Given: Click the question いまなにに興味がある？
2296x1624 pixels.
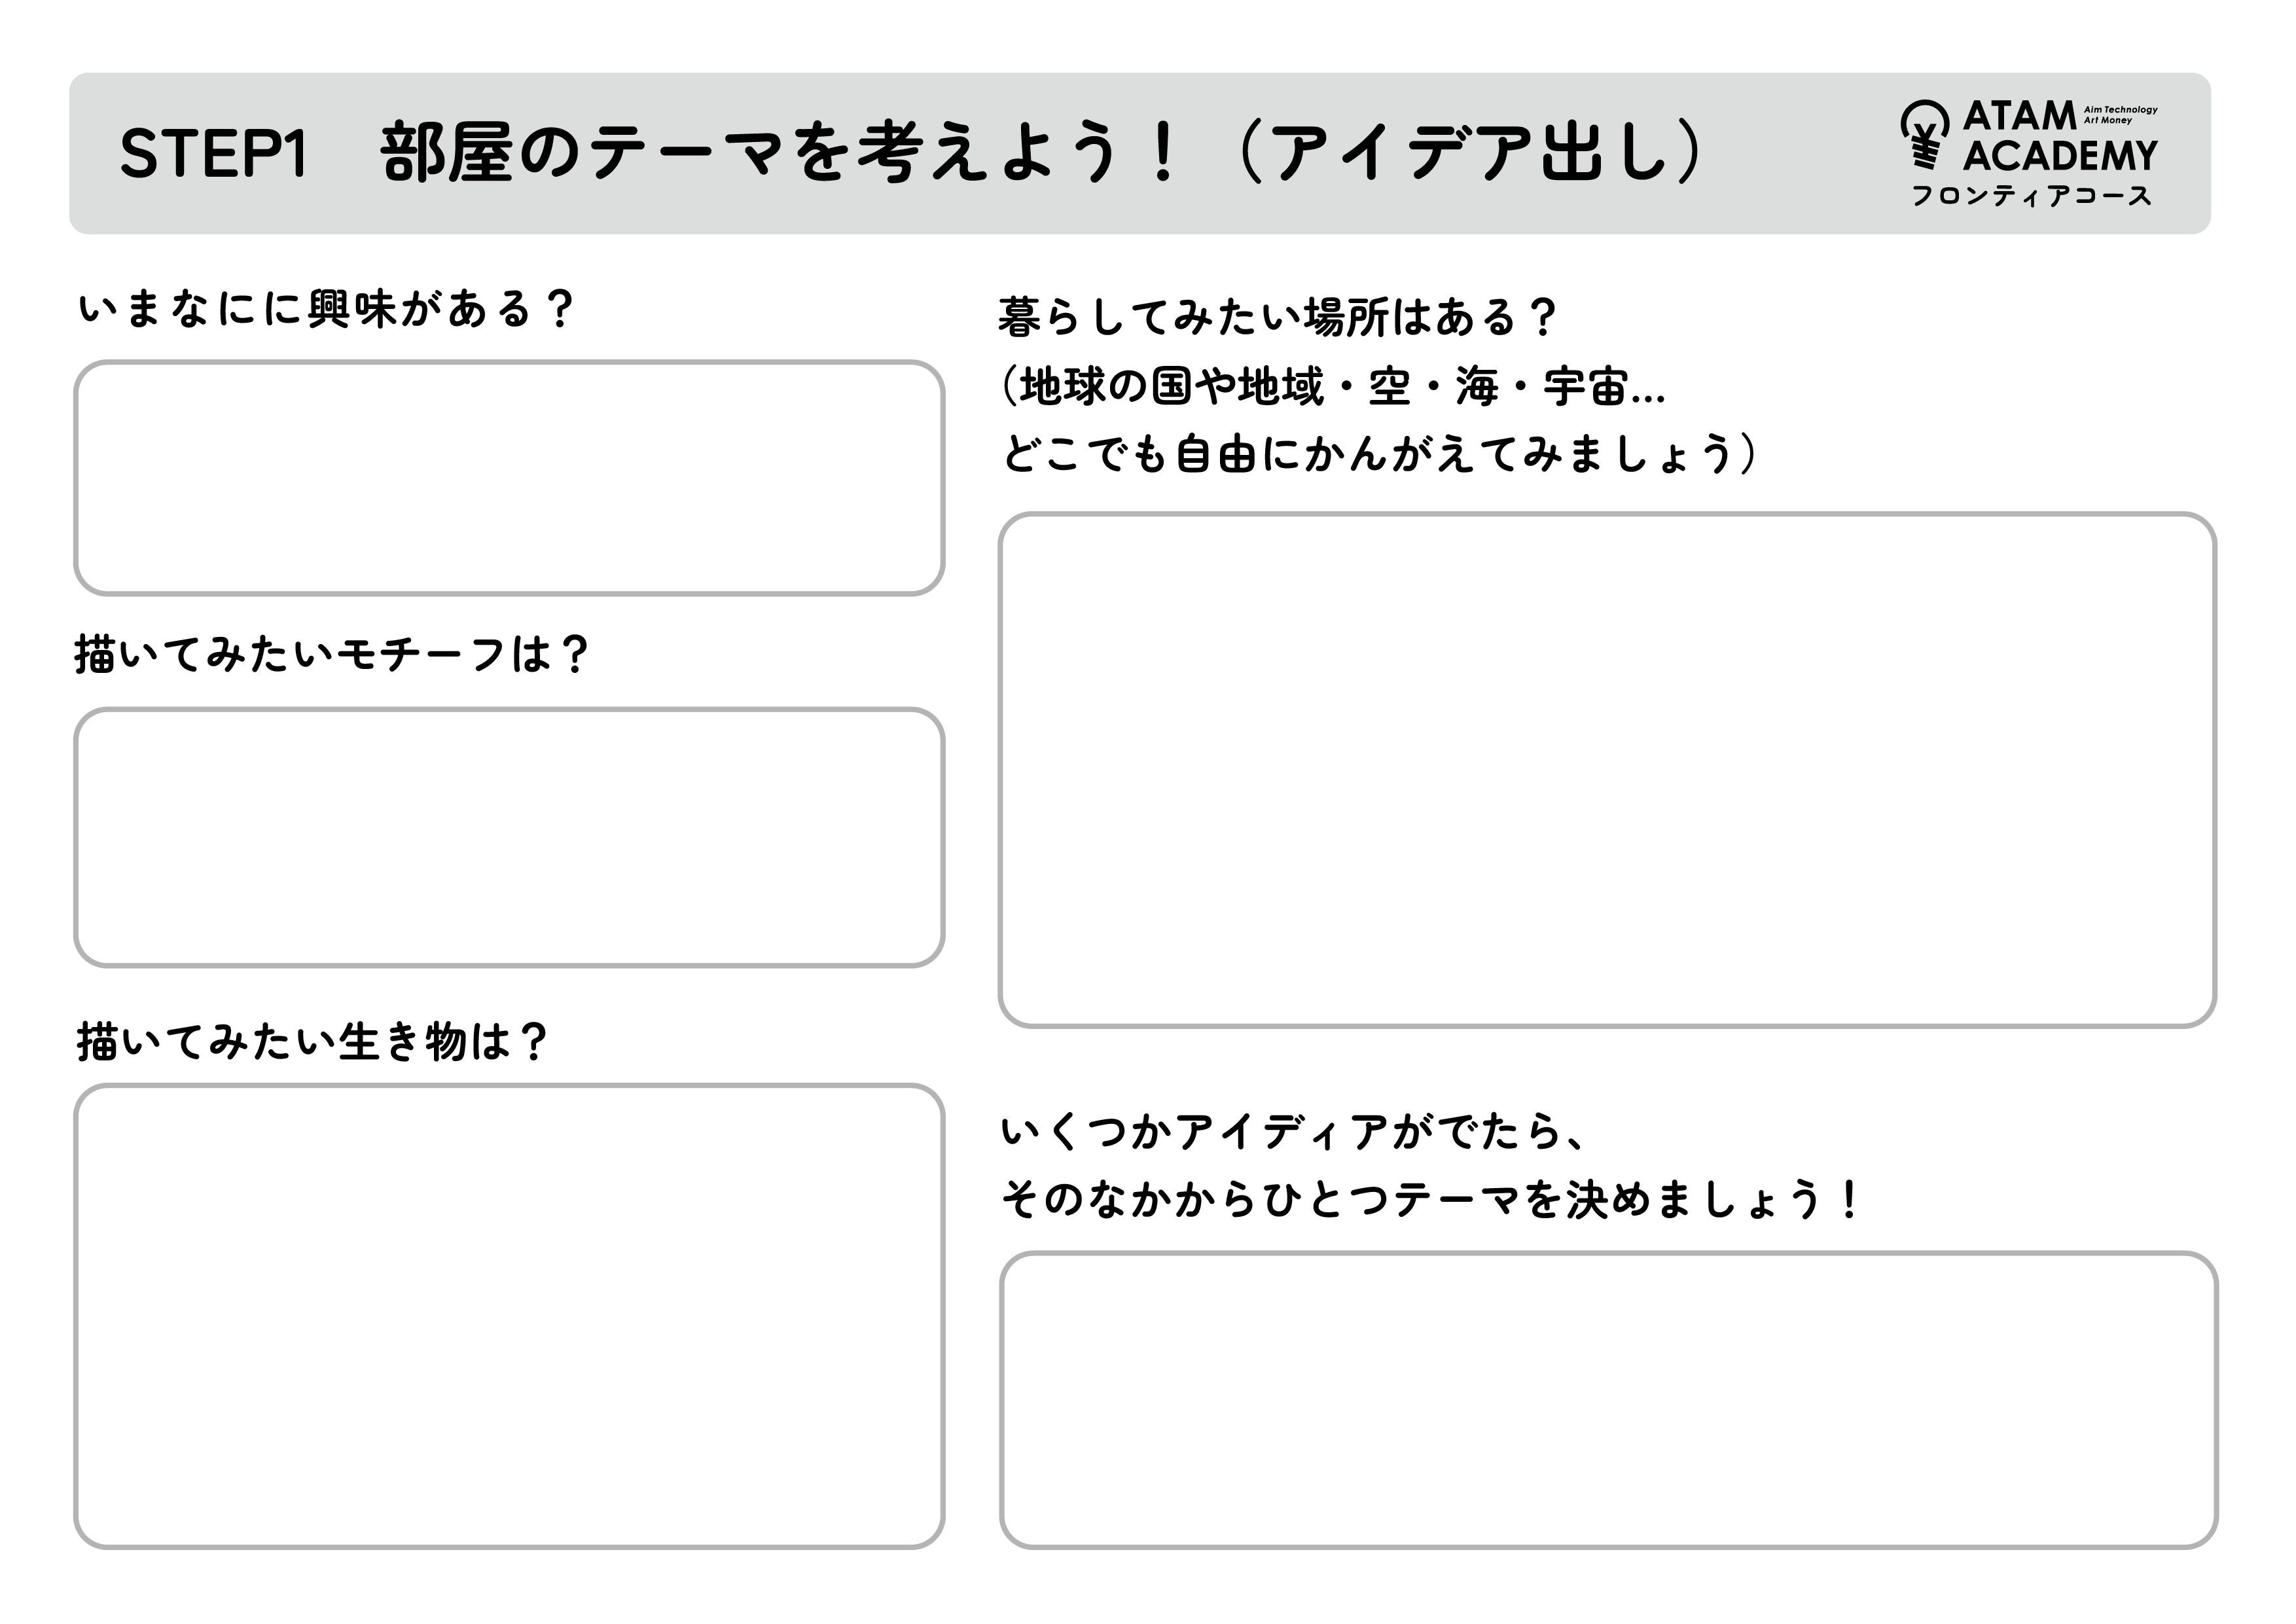Looking at the screenshot, I should (x=326, y=309).
